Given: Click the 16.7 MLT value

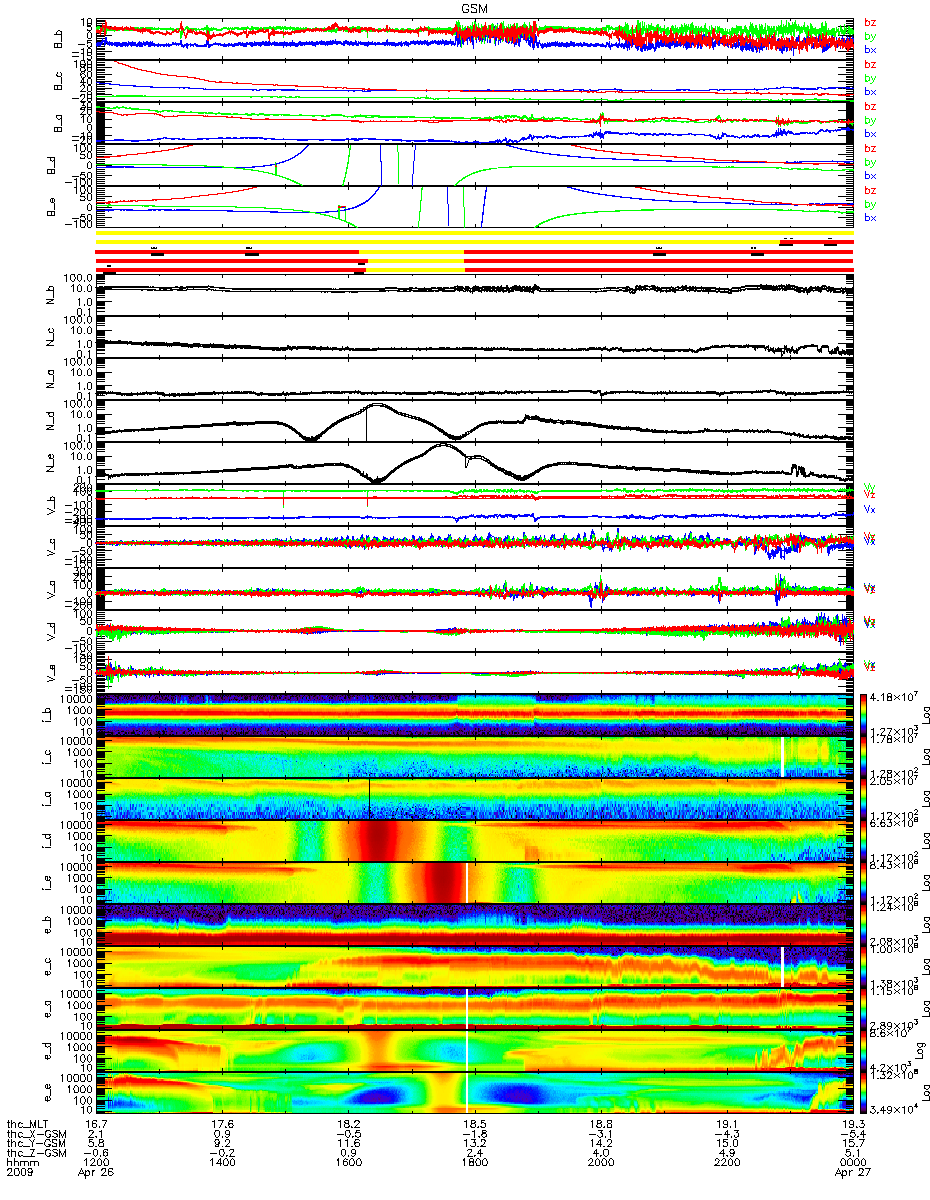Looking at the screenshot, I should click(x=95, y=1124).
